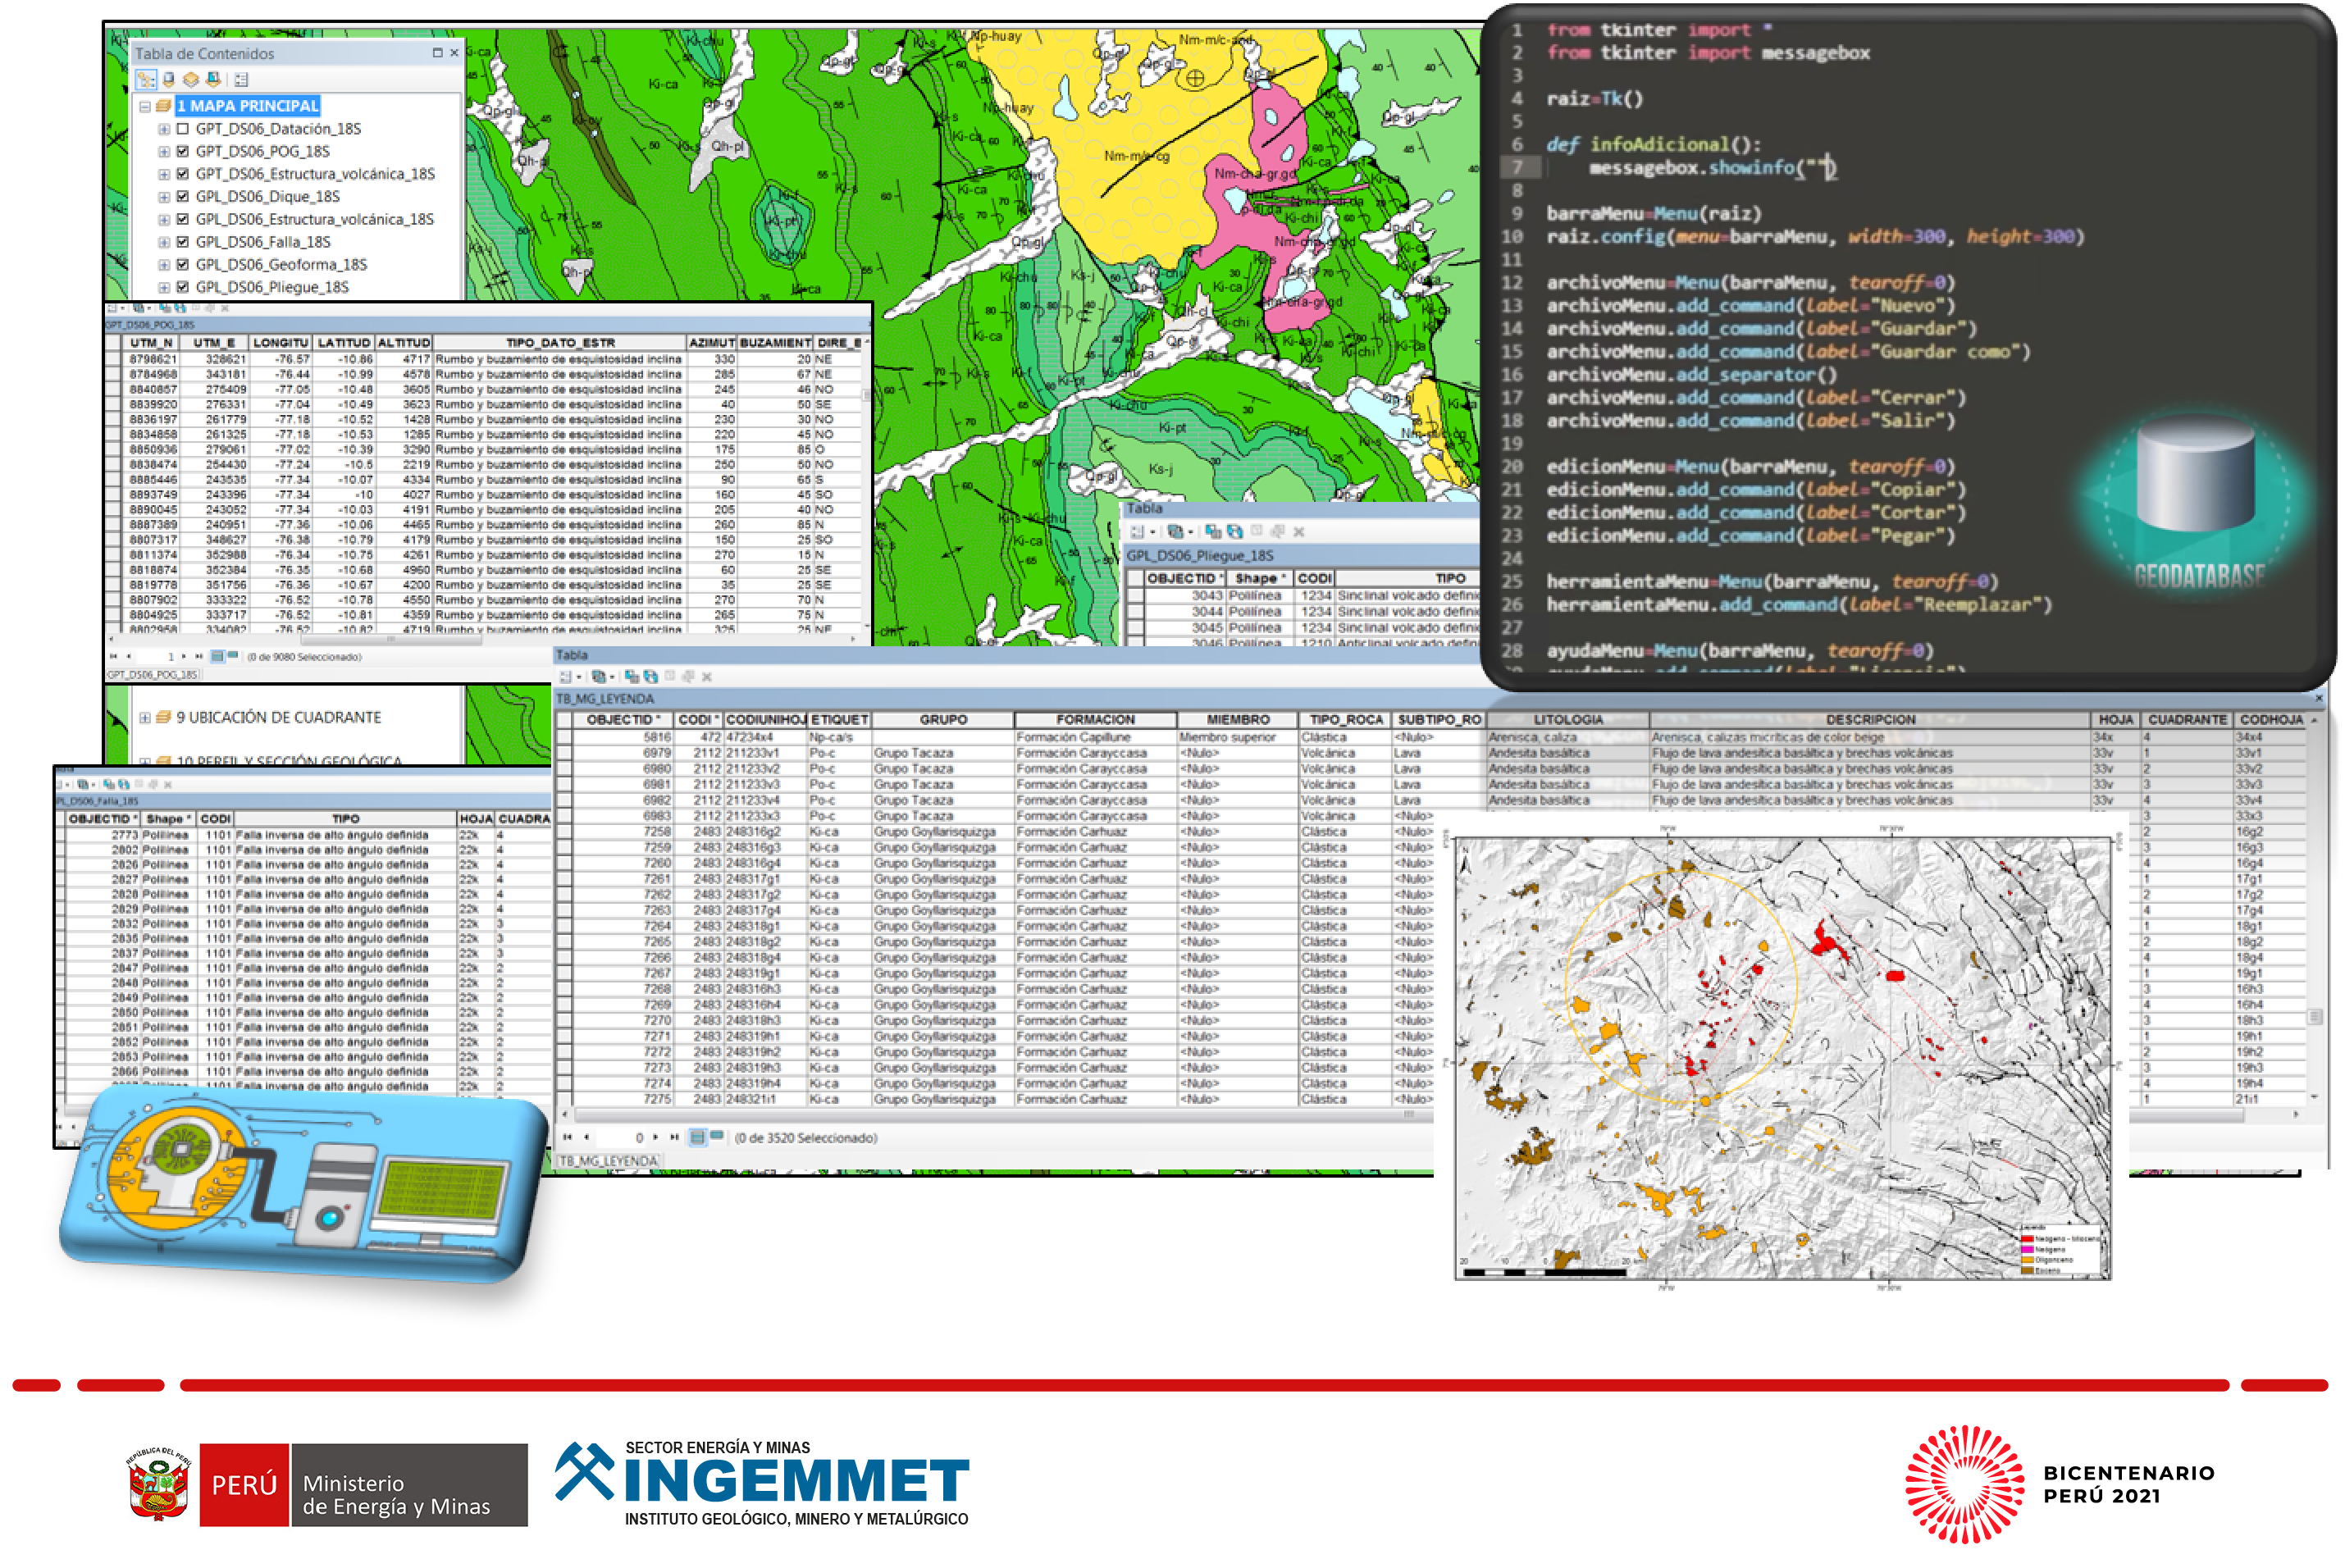The image size is (2345, 1568).
Task: Enable the GPT_DS06_Datación_18S layer checkbox
Action: tap(183, 129)
